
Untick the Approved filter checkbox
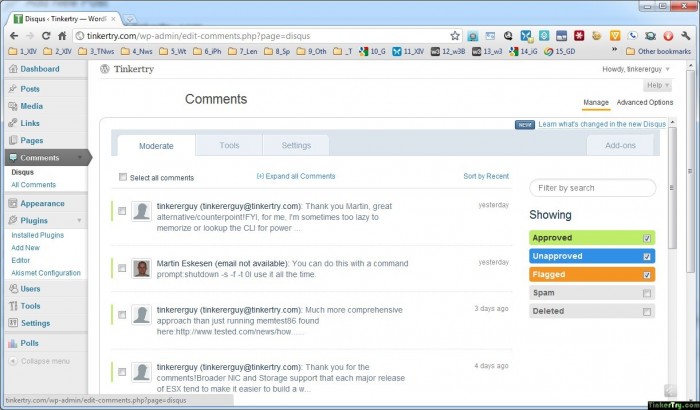tap(647, 238)
